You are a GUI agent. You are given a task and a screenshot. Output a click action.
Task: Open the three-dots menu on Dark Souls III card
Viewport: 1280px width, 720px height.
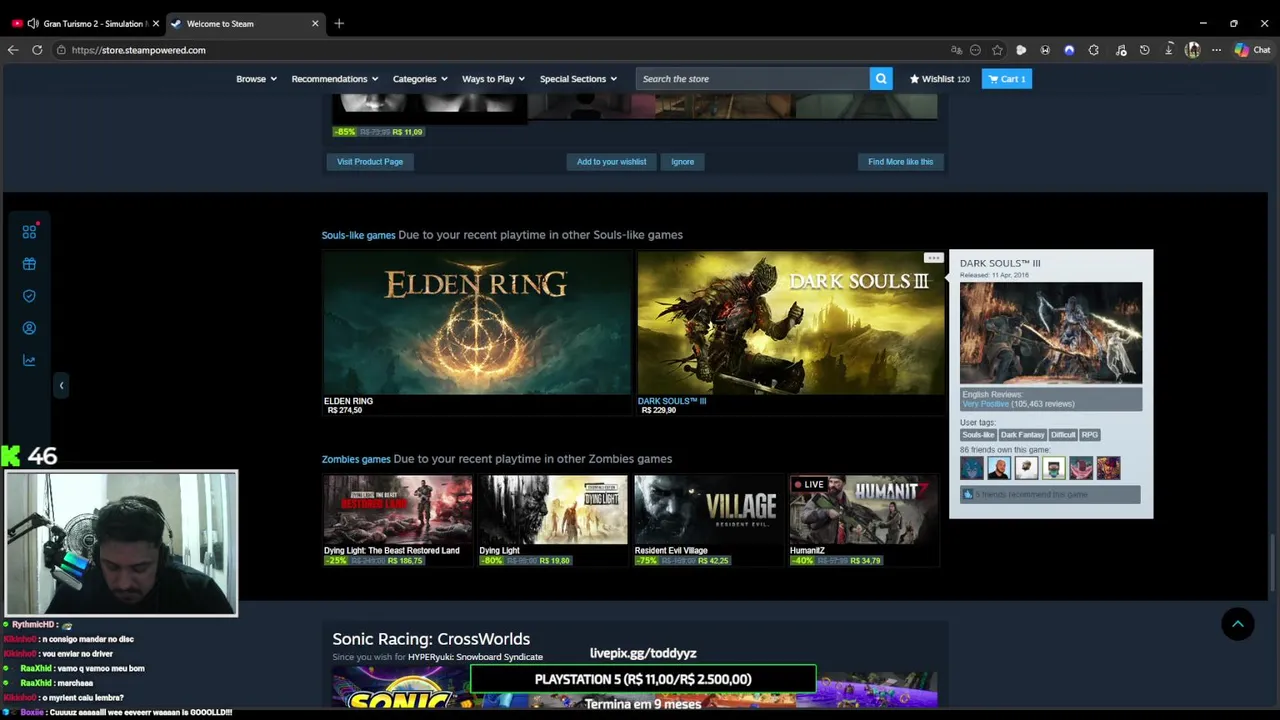(x=933, y=258)
